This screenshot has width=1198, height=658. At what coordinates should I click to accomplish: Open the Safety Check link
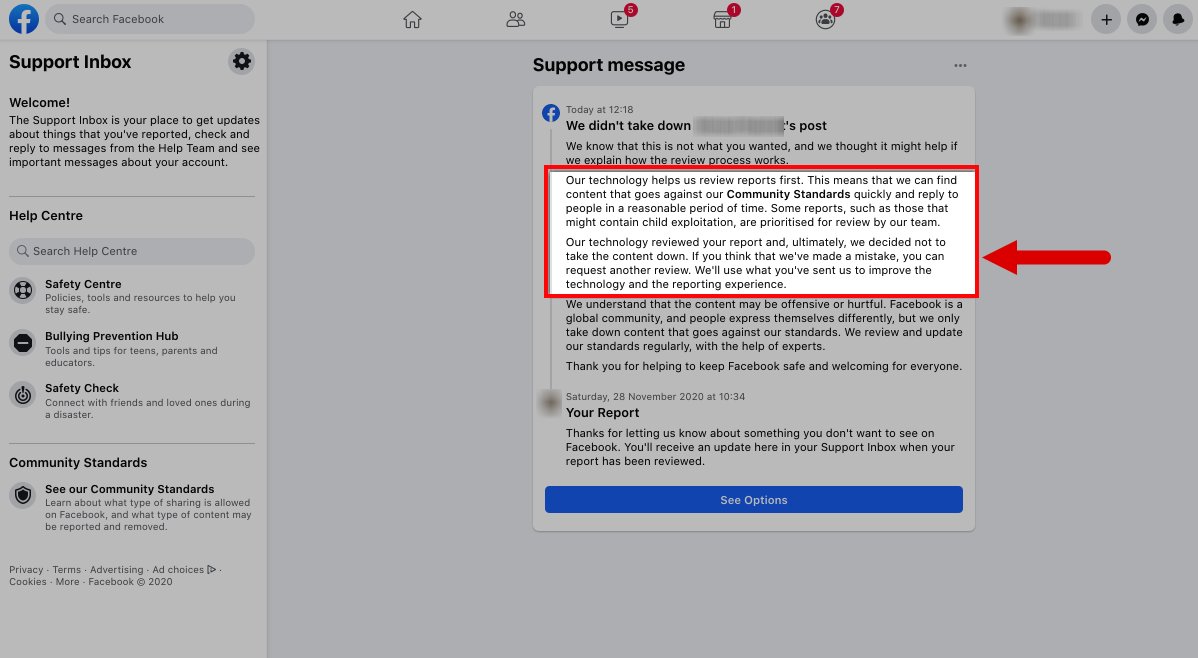coord(82,388)
